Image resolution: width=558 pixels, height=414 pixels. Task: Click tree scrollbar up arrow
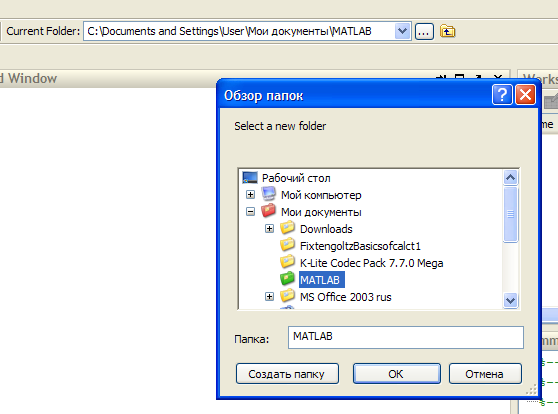[x=510, y=177]
